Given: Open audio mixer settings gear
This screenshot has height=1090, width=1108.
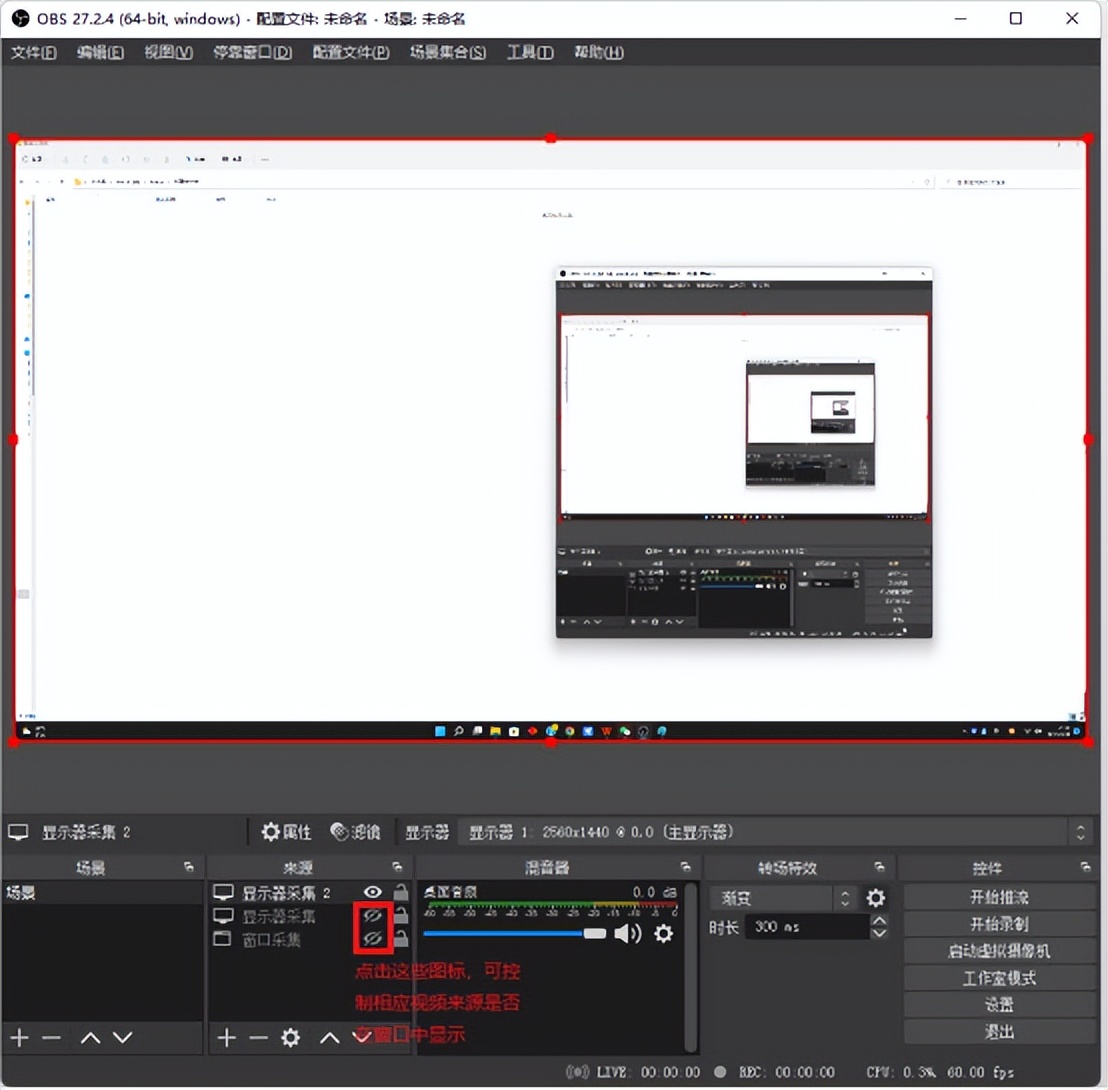Looking at the screenshot, I should 662,933.
